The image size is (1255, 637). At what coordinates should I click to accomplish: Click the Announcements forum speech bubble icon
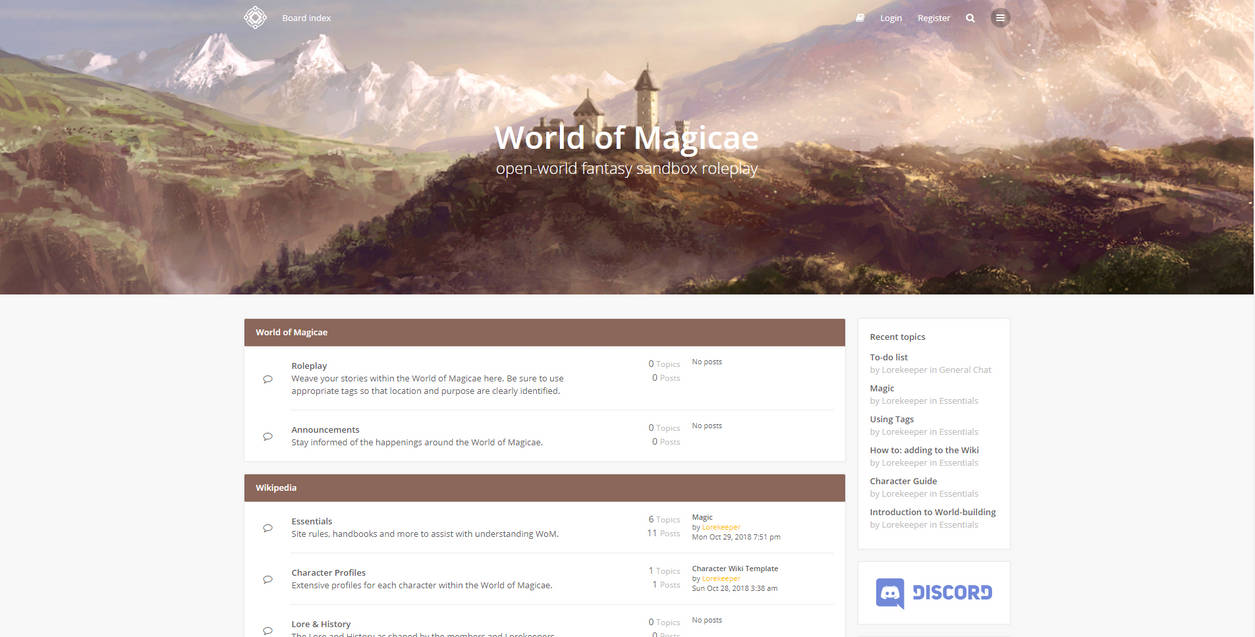point(268,436)
